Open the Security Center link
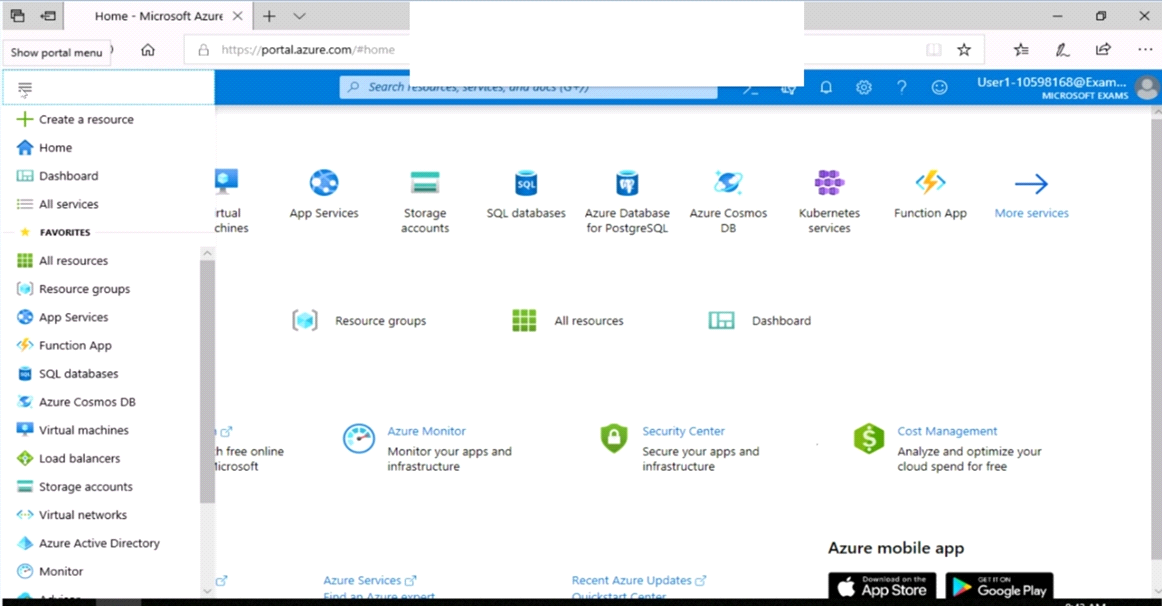Viewport: 1162px width, 606px height. point(683,431)
